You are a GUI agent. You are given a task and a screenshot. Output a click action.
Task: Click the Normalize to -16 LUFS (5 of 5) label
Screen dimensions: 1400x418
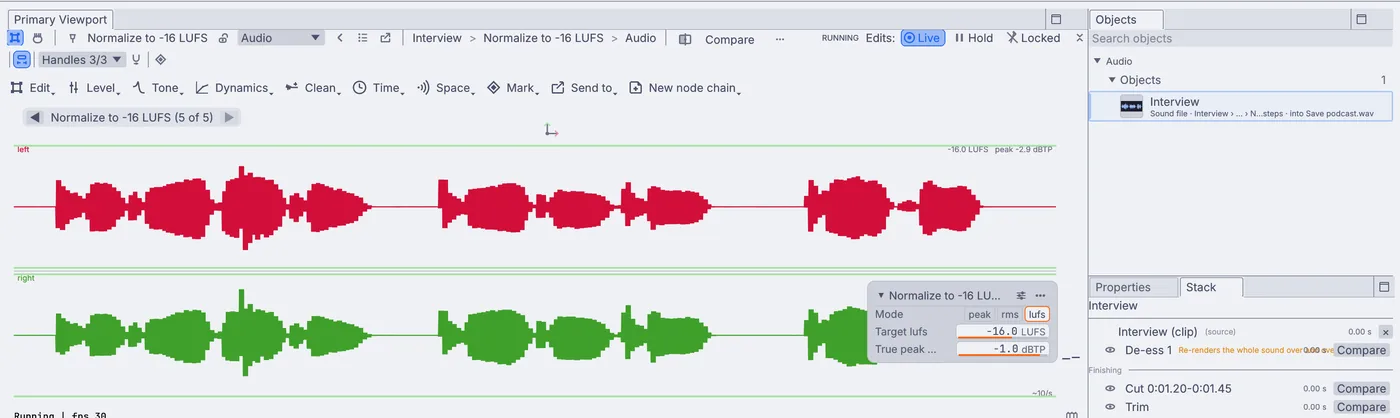click(x=132, y=117)
